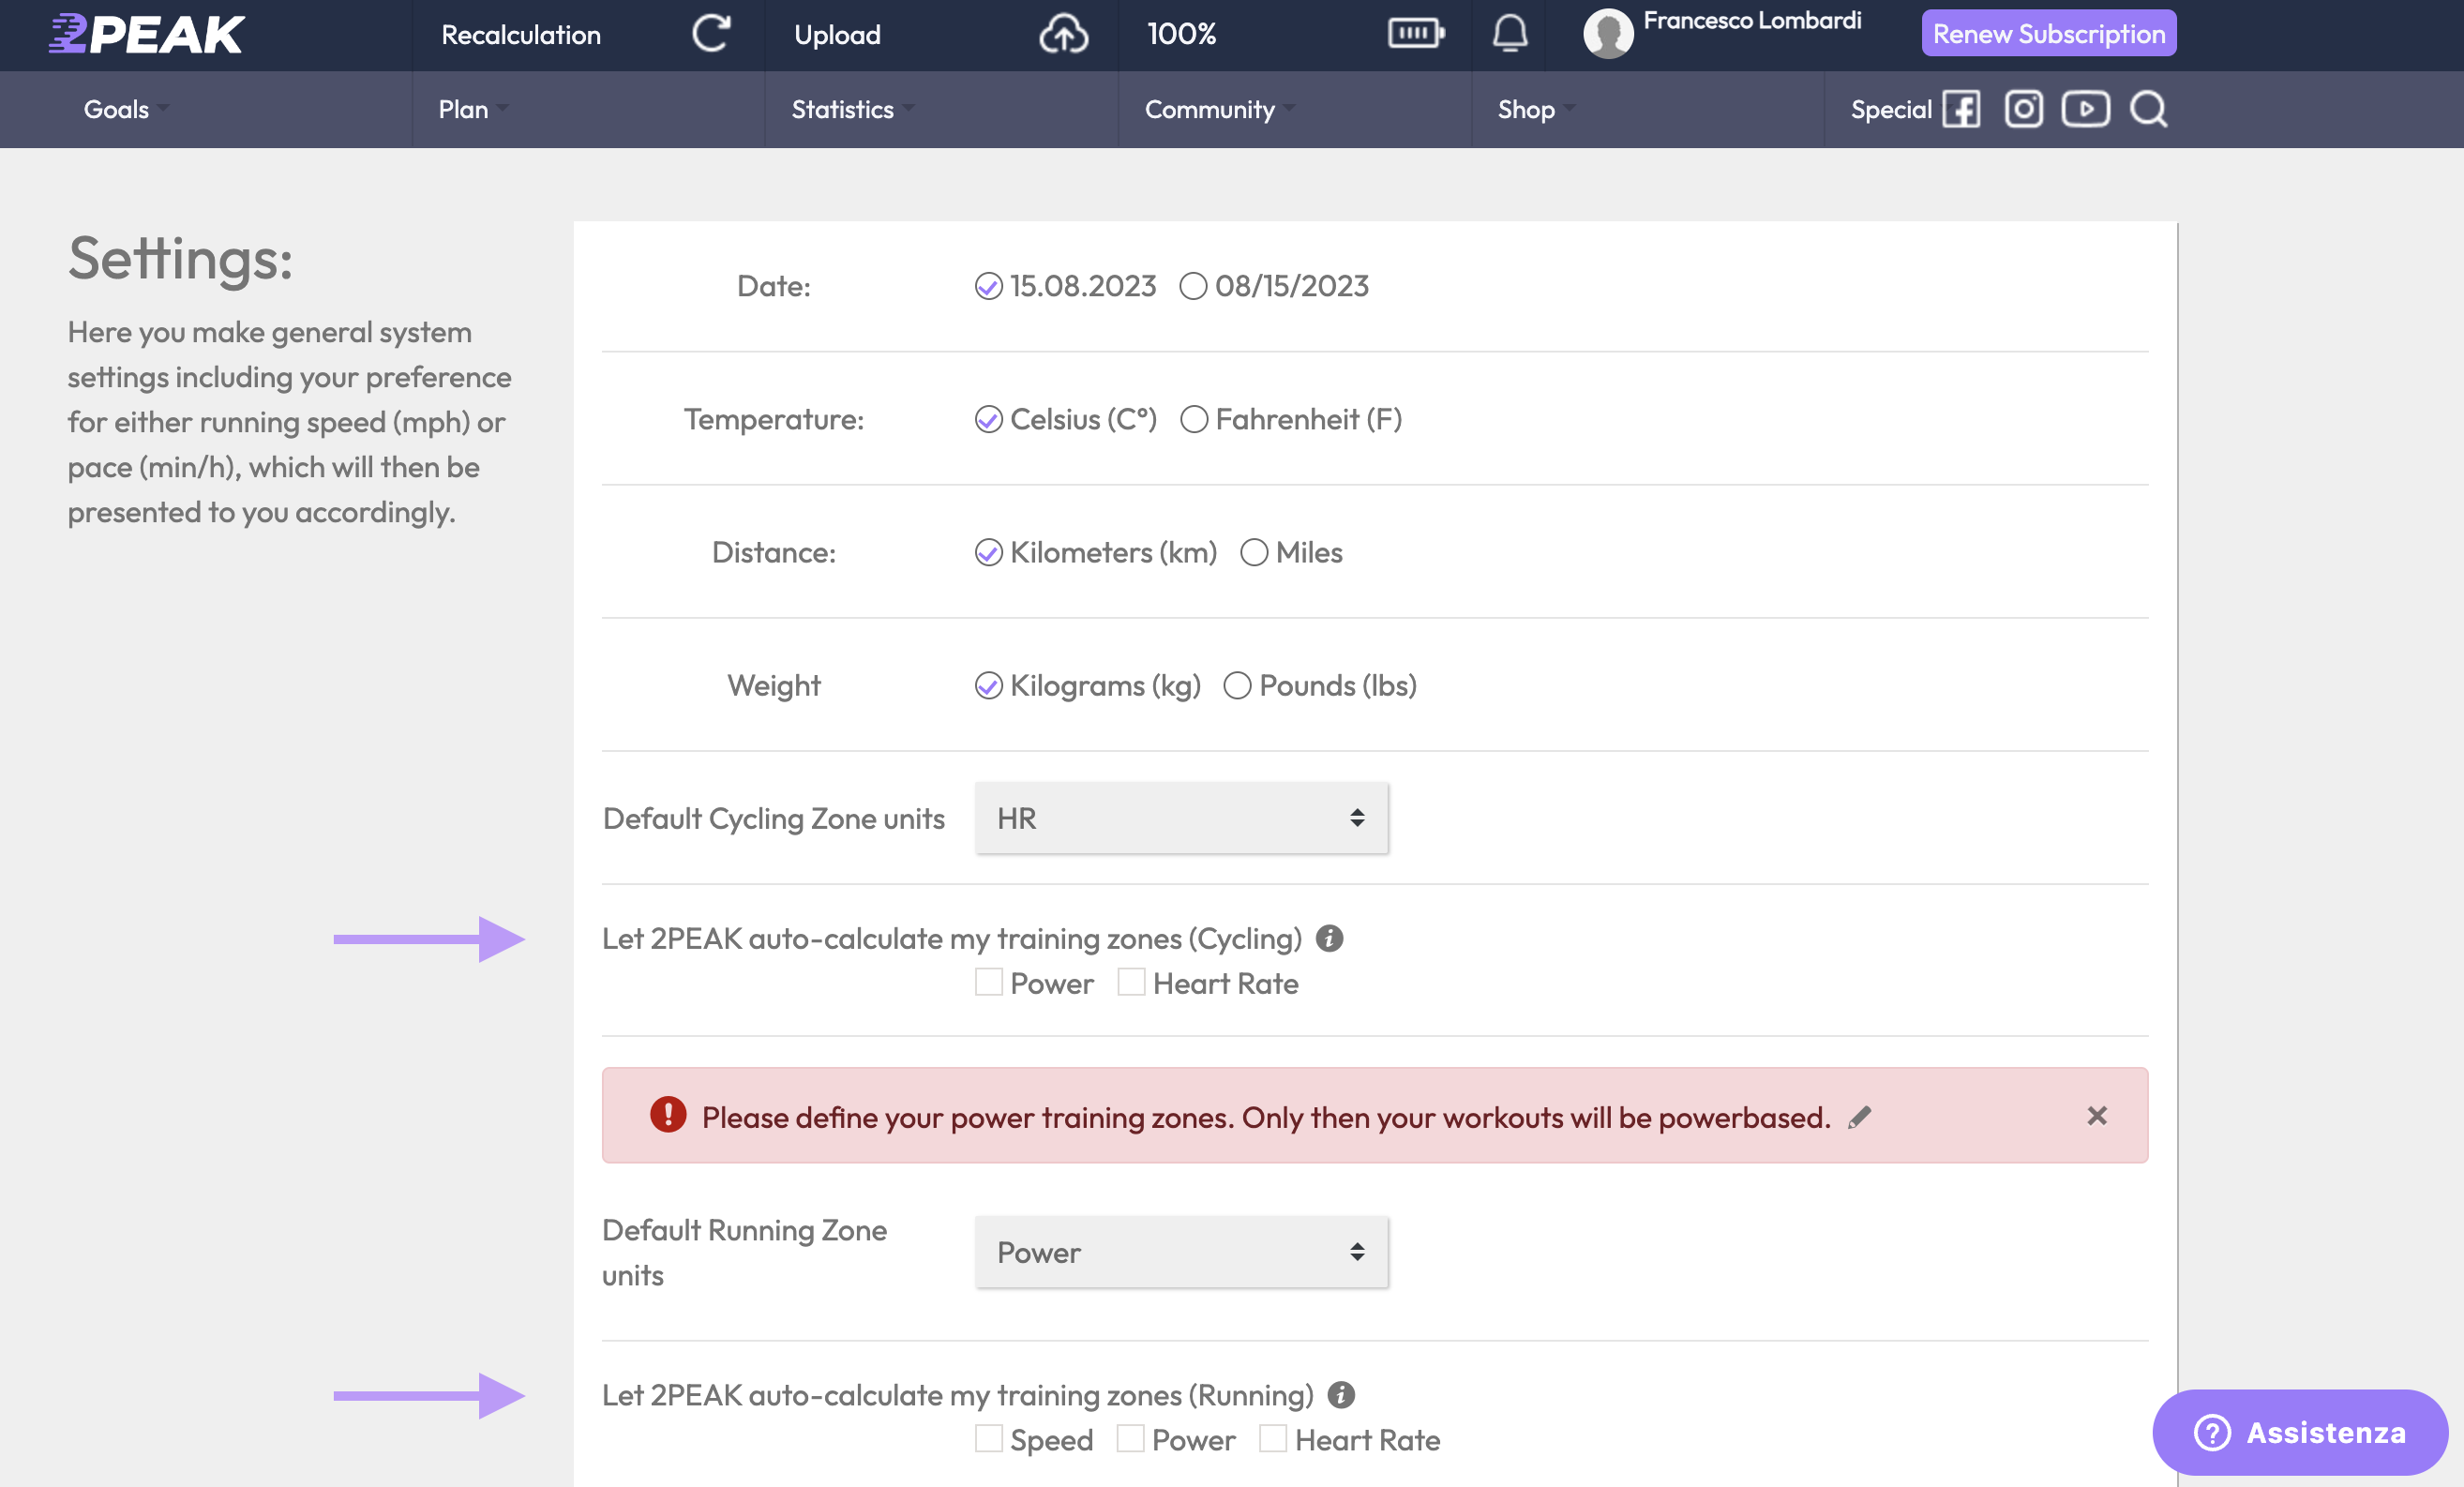Viewport: 2464px width, 1487px height.
Task: Select Kilometers distance unit
Action: point(988,552)
